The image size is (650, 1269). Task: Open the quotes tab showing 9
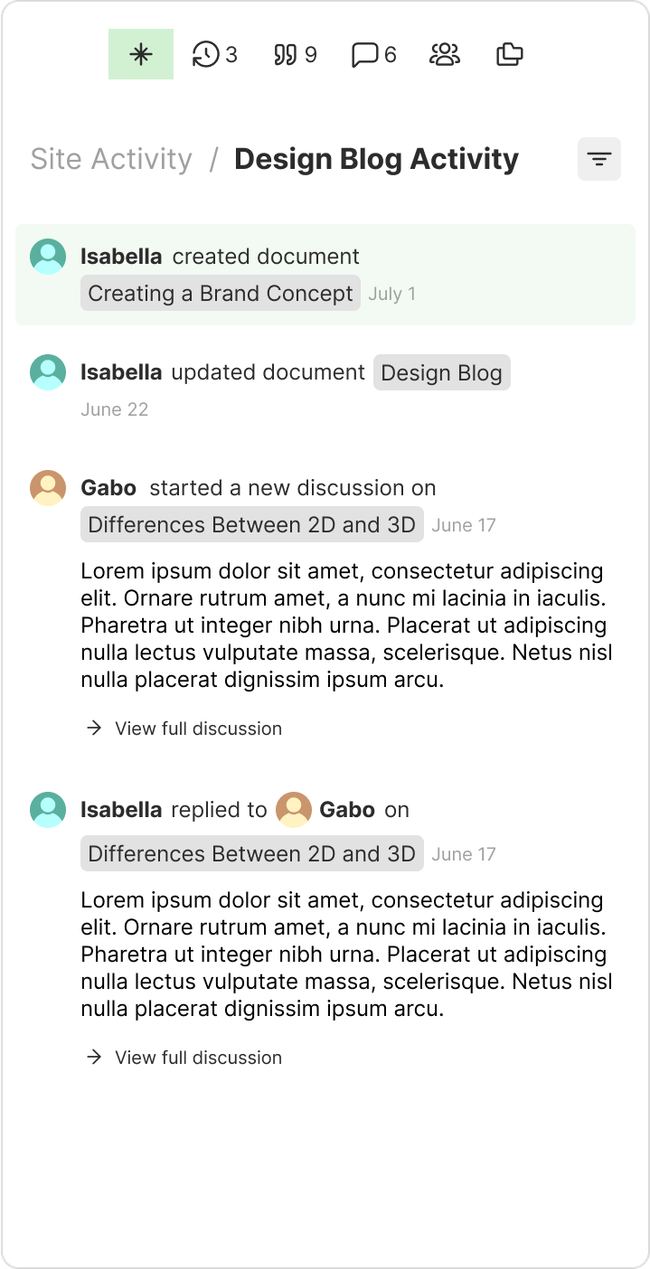click(295, 54)
